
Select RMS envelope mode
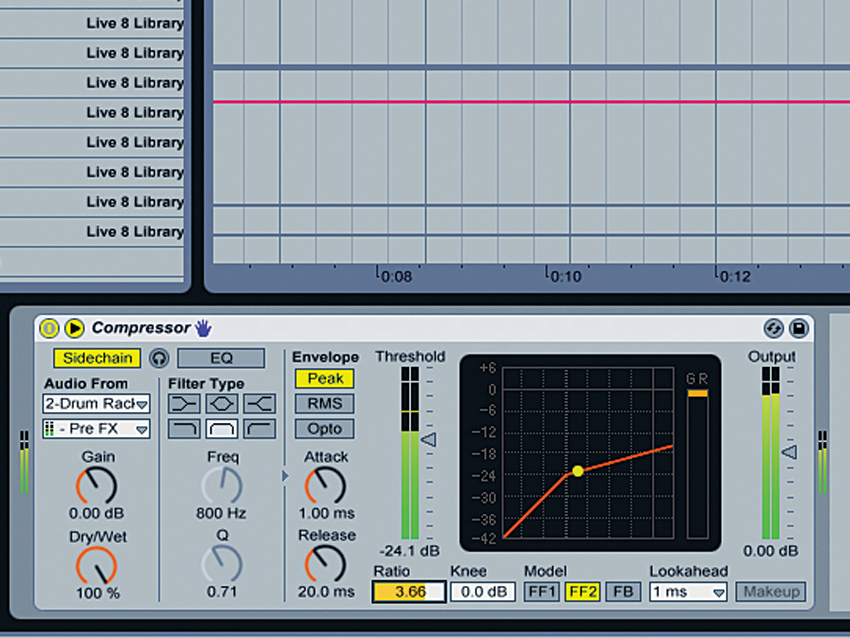click(325, 404)
